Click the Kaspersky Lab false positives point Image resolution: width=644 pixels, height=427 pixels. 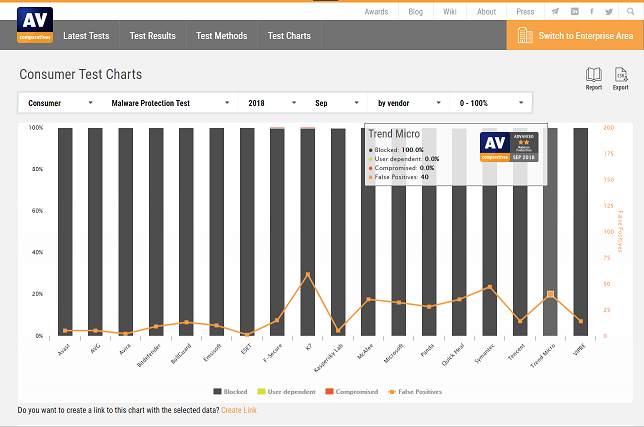point(338,330)
